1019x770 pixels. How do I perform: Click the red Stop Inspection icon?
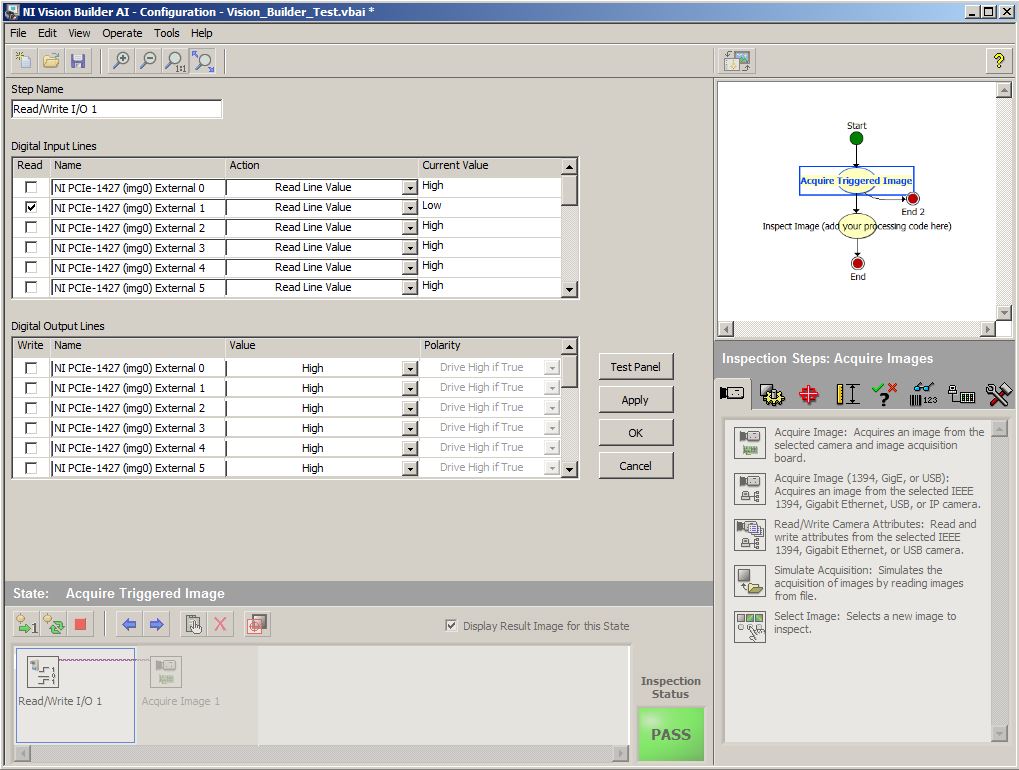pos(81,624)
